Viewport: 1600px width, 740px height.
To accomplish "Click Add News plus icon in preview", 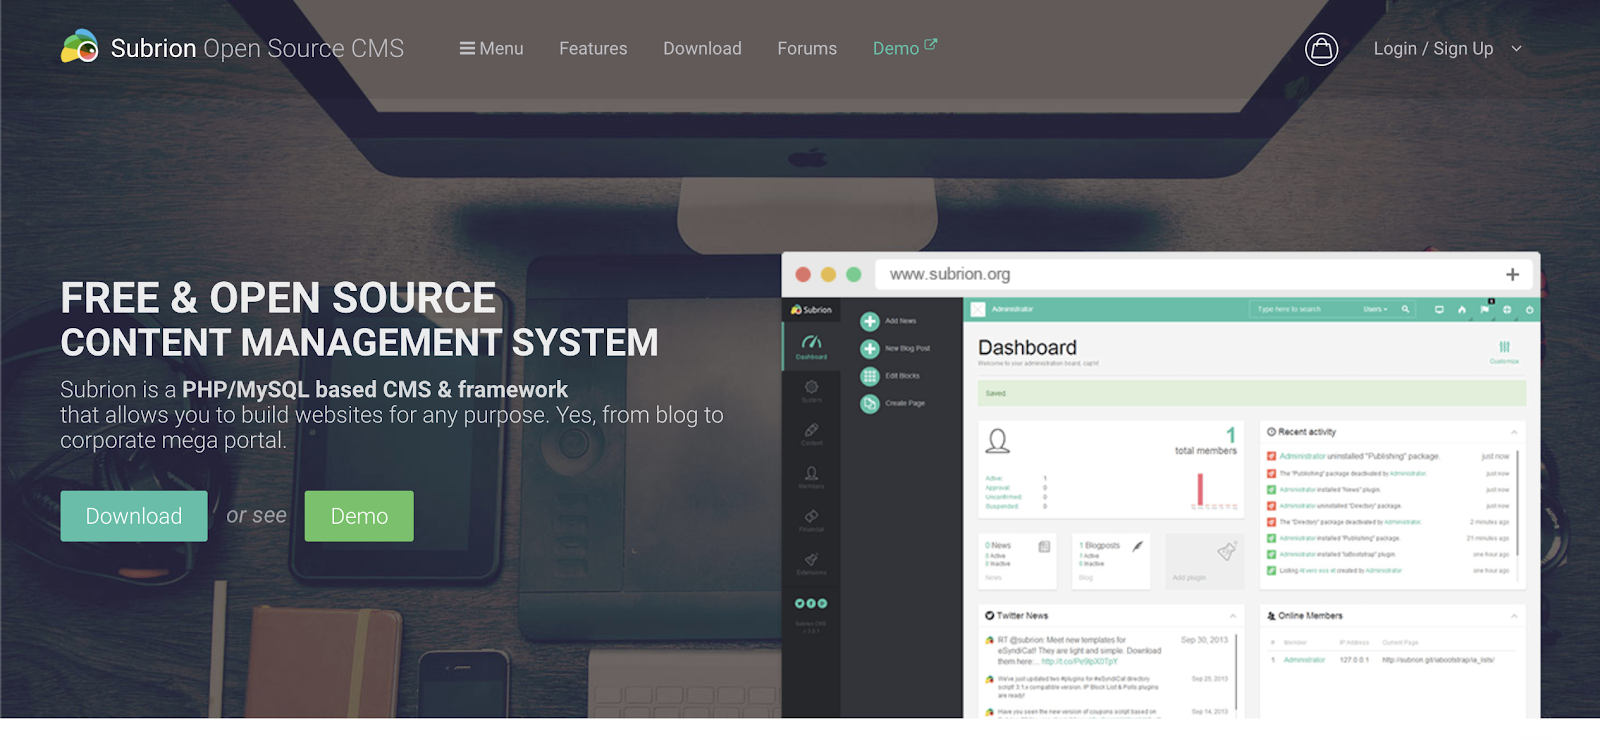I will (x=870, y=321).
